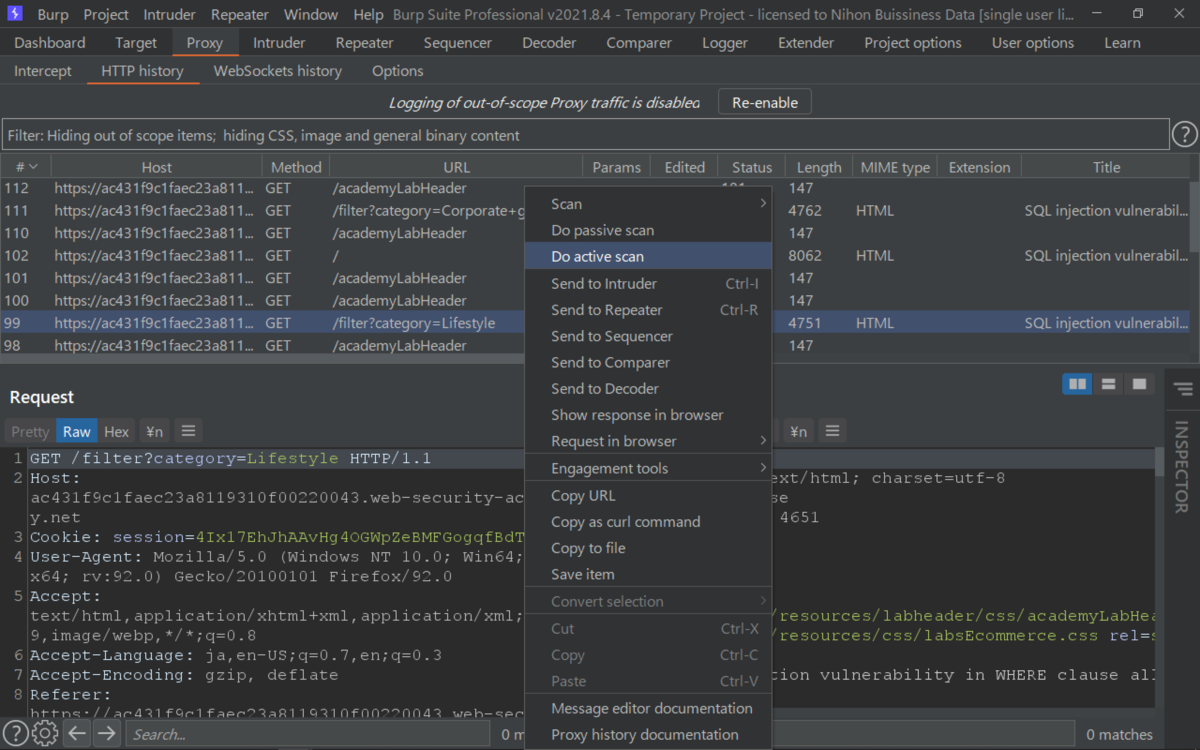Screen dimensions: 1200x750
Task: Toggle request non-printable chars ¥n button
Action: point(154,431)
